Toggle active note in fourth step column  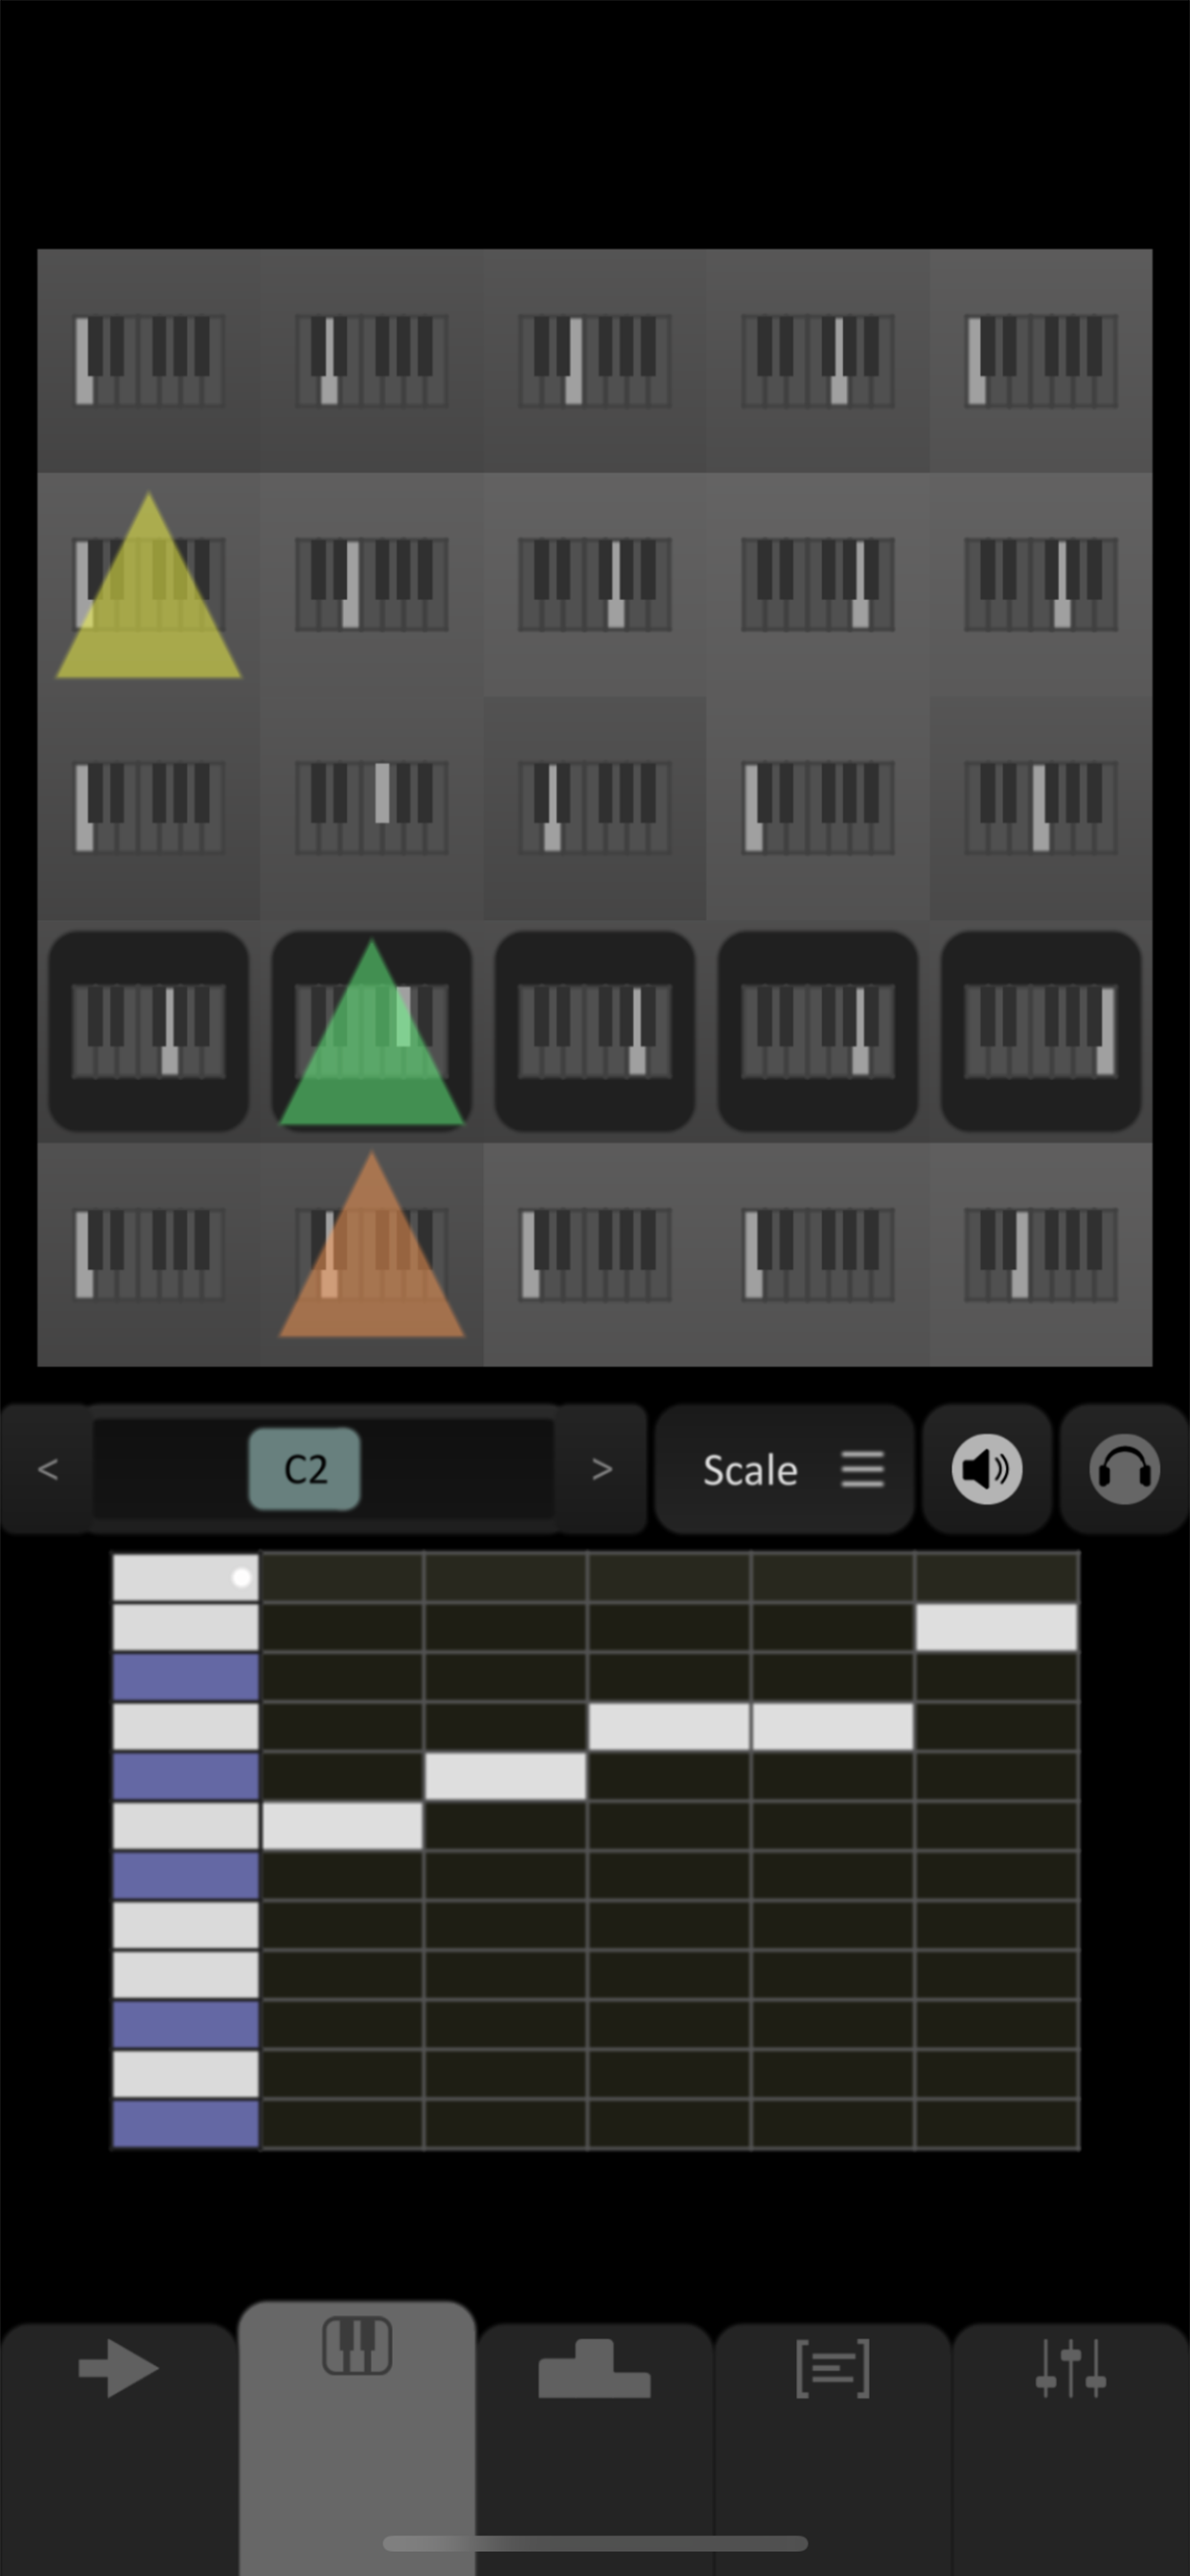[832, 1727]
